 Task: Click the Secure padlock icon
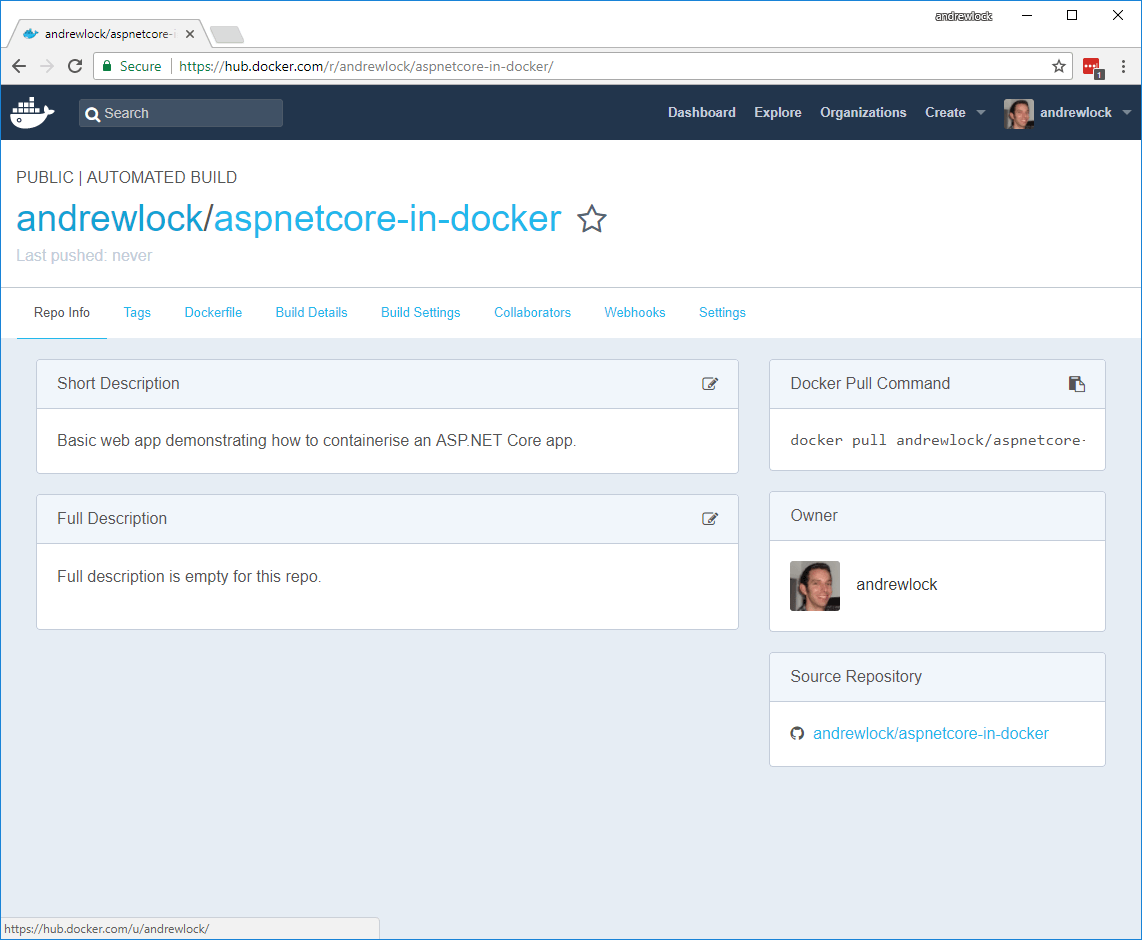107,66
